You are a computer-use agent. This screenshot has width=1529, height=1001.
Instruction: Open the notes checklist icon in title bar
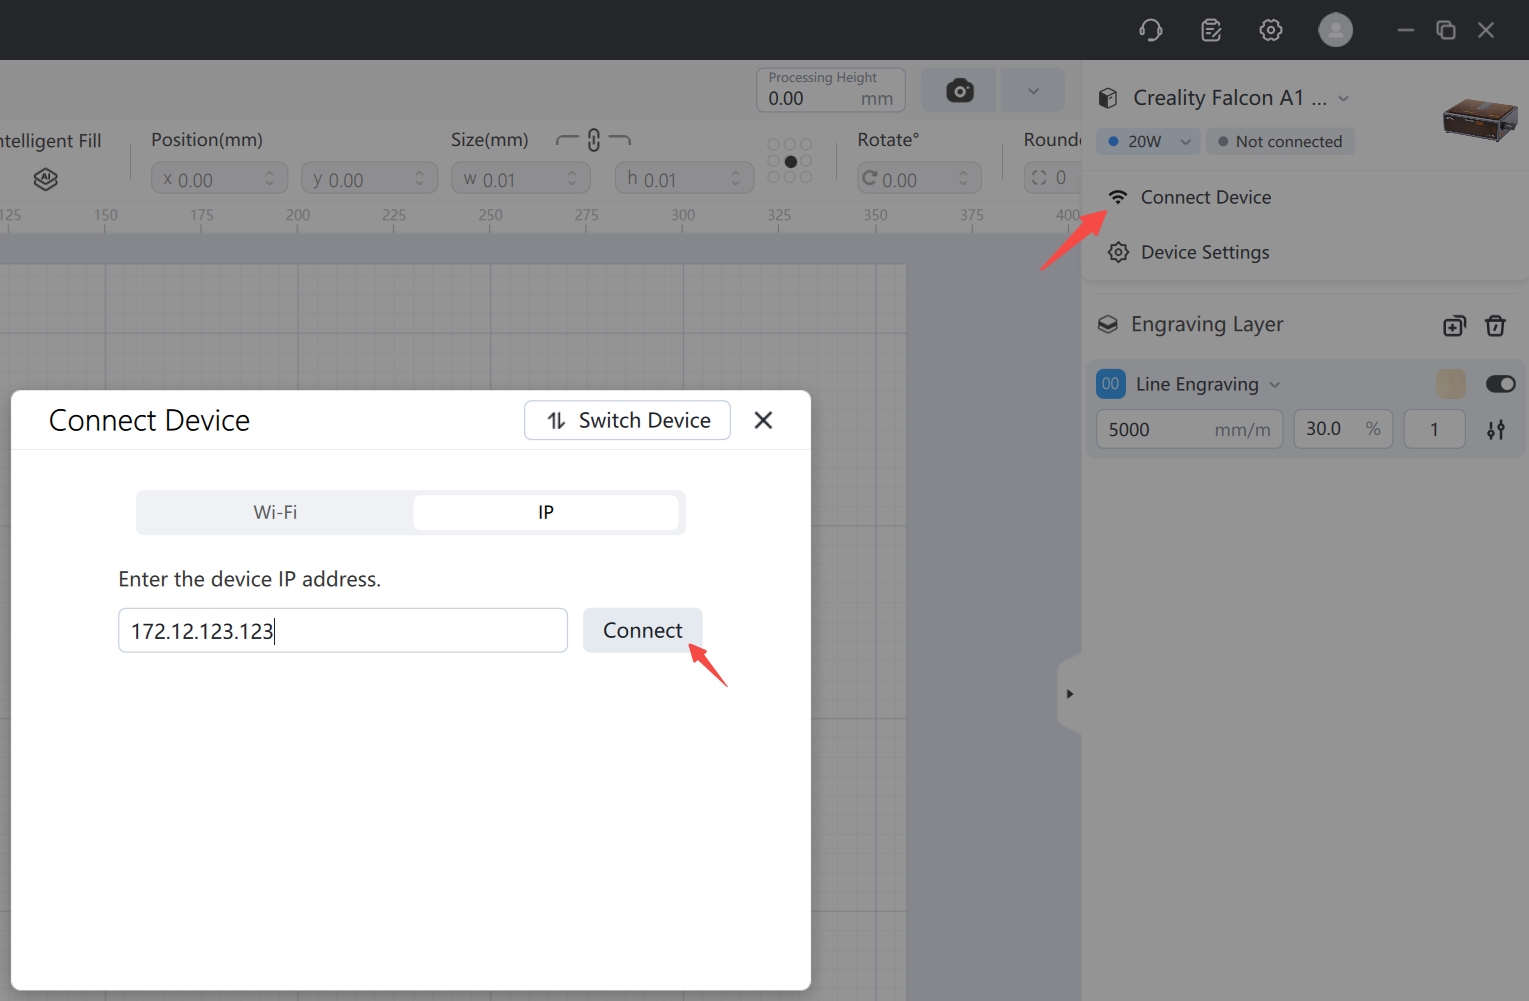tap(1211, 30)
